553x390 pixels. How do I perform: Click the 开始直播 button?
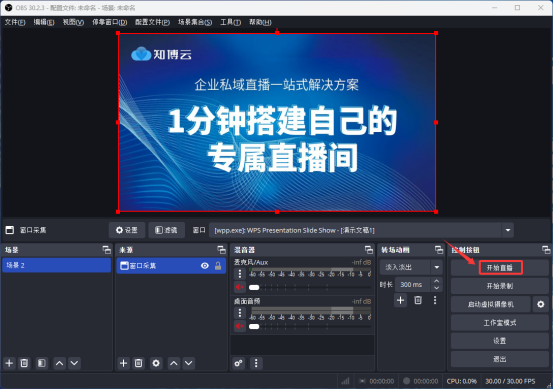[x=500, y=268]
